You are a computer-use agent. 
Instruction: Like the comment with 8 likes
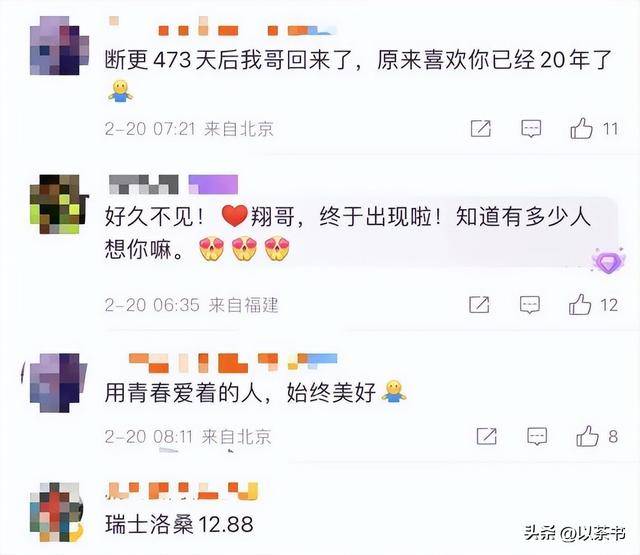point(587,436)
